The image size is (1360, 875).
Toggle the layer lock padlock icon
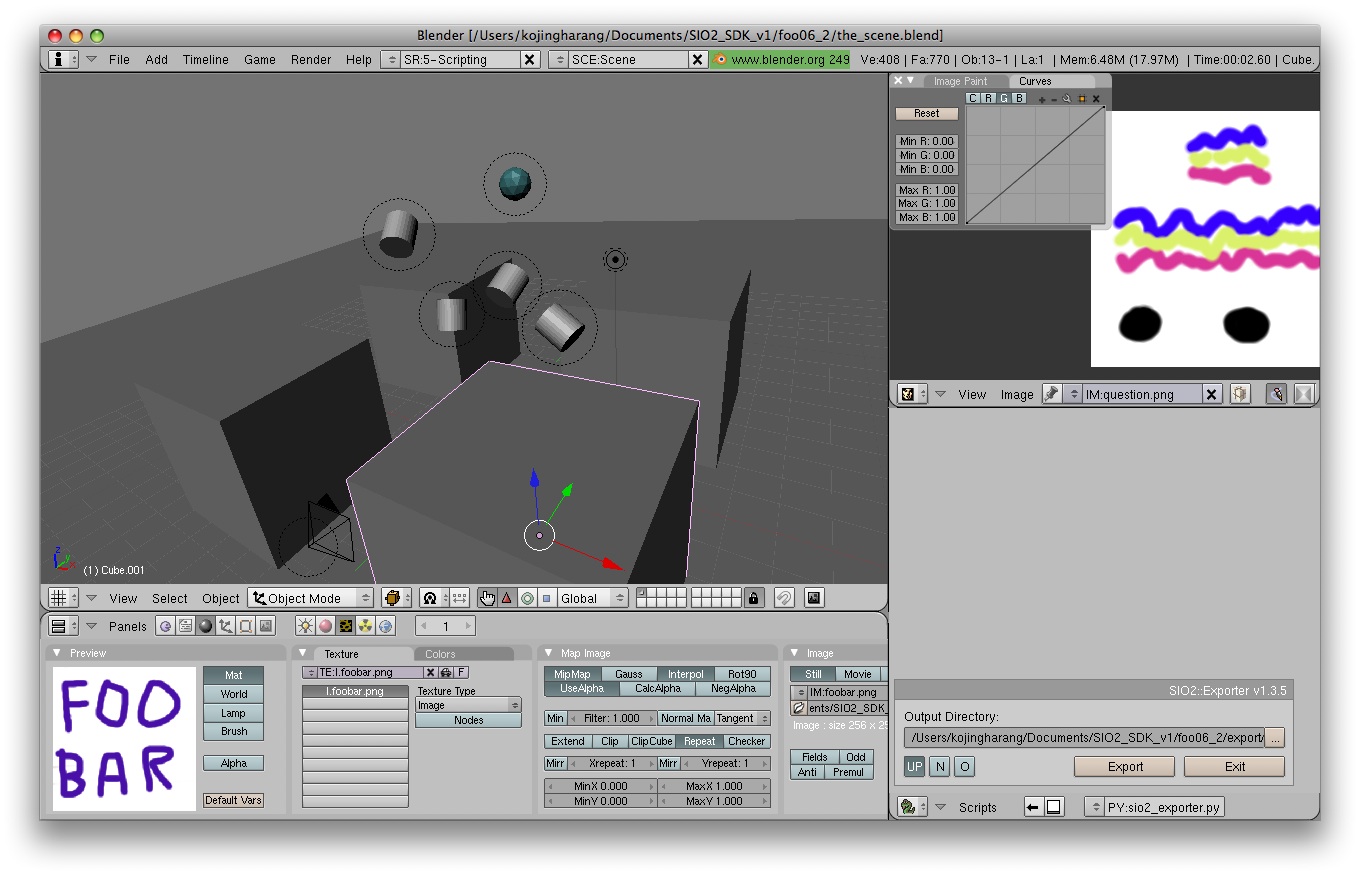tap(754, 598)
